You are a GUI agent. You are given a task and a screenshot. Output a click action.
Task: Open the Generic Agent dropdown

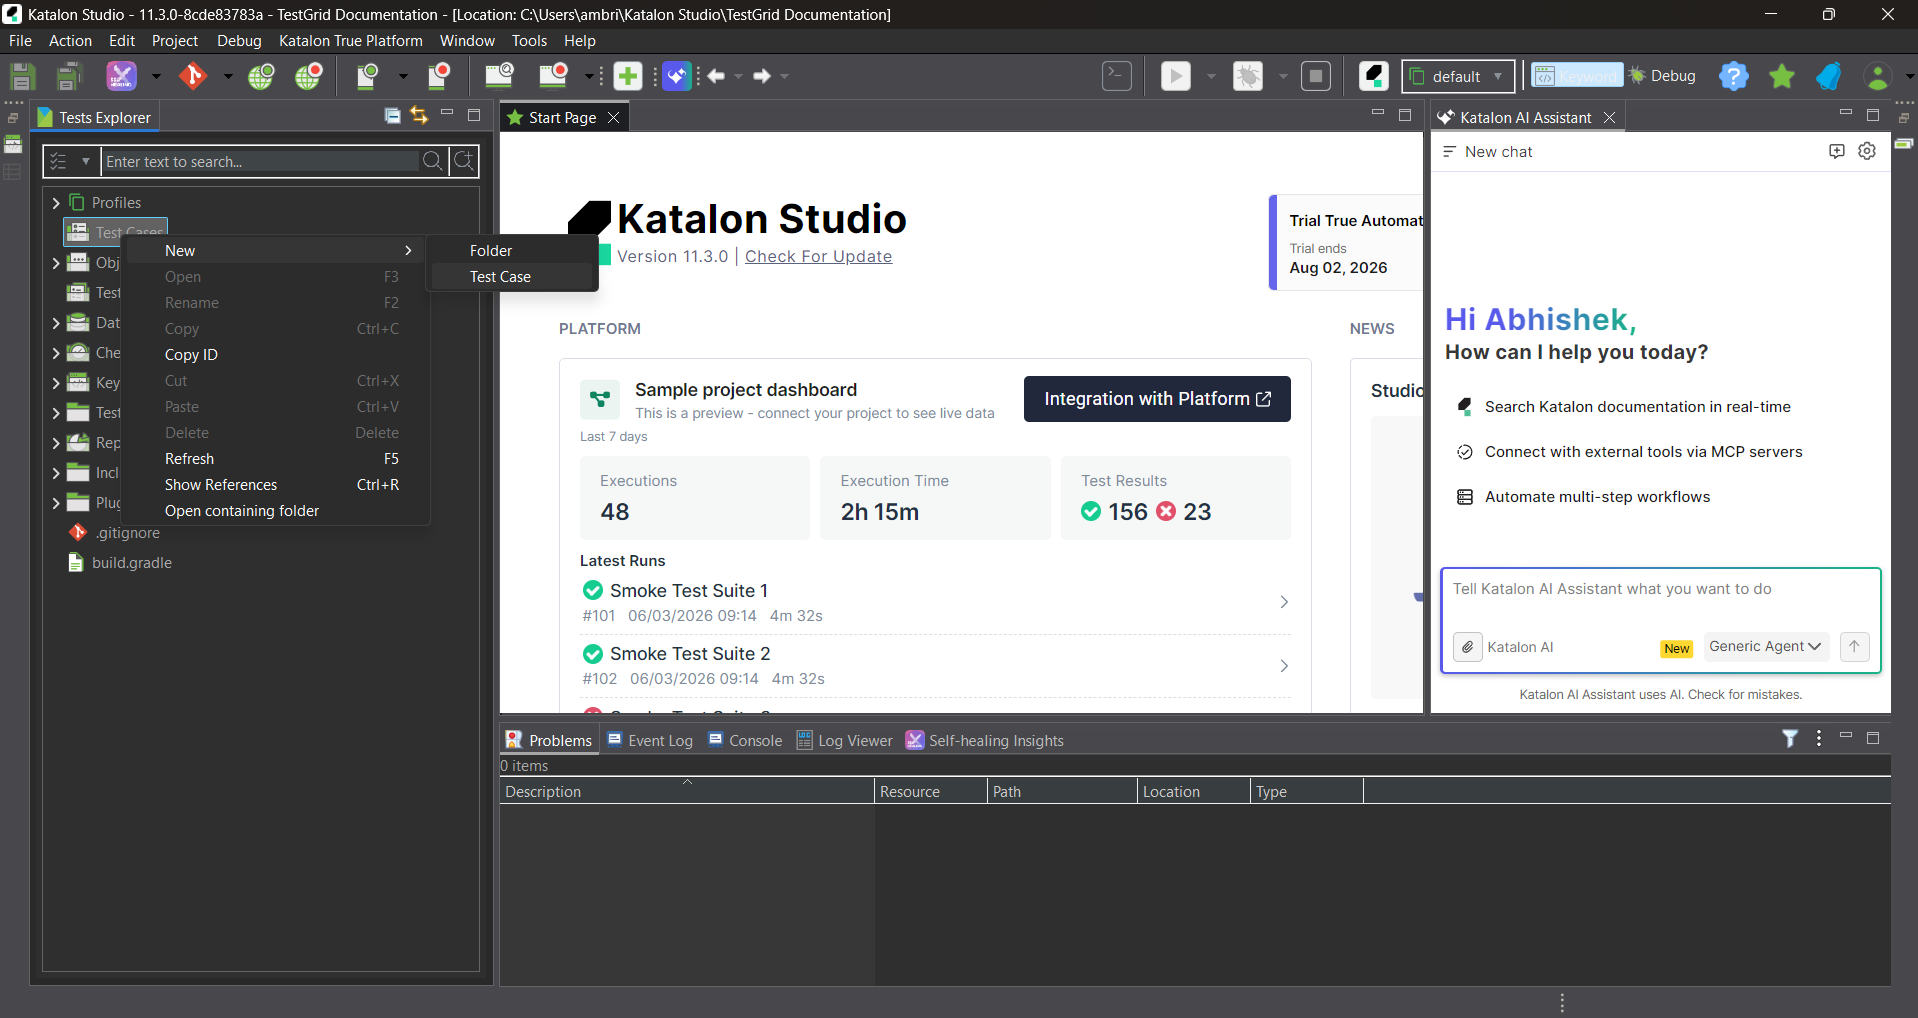1765,647
